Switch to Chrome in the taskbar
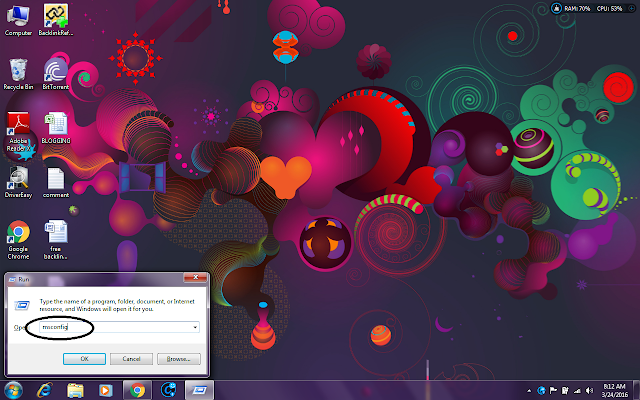The height and width of the screenshot is (400, 640). click(x=138, y=390)
